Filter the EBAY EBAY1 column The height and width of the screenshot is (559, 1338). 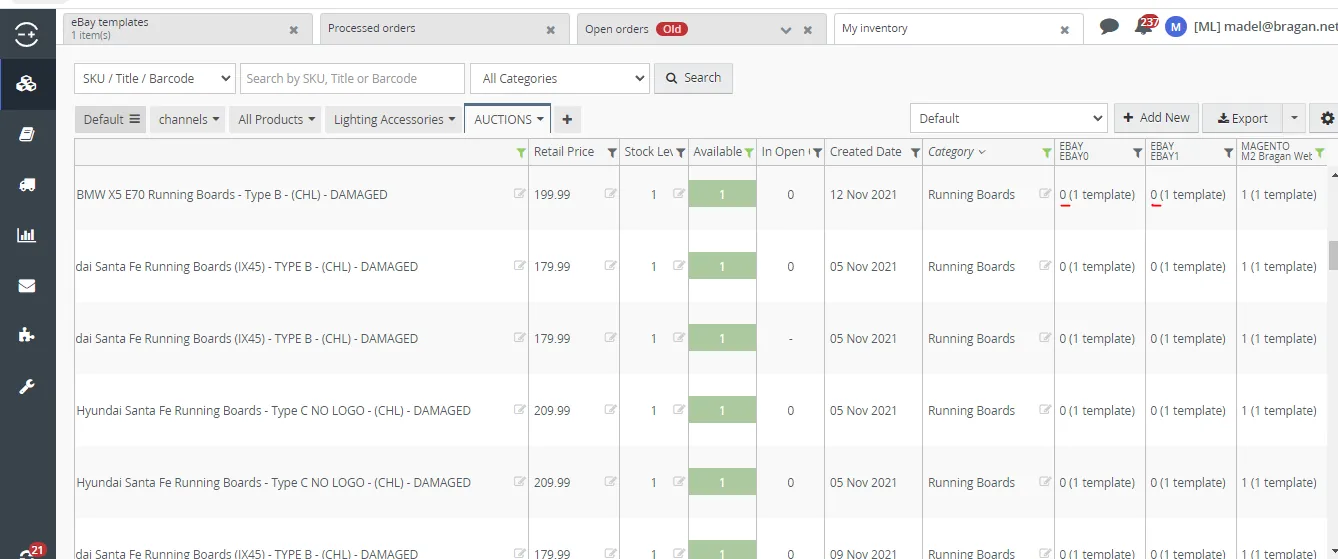pyautogui.click(x=1228, y=152)
